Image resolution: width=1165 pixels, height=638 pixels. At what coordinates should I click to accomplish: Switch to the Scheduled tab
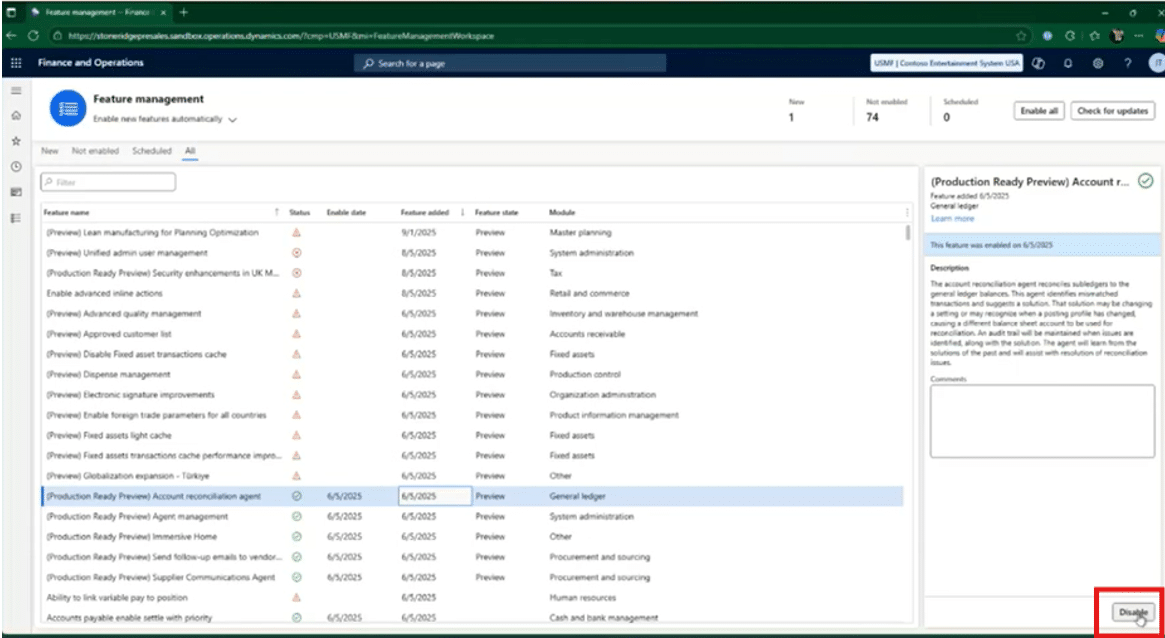[152, 151]
